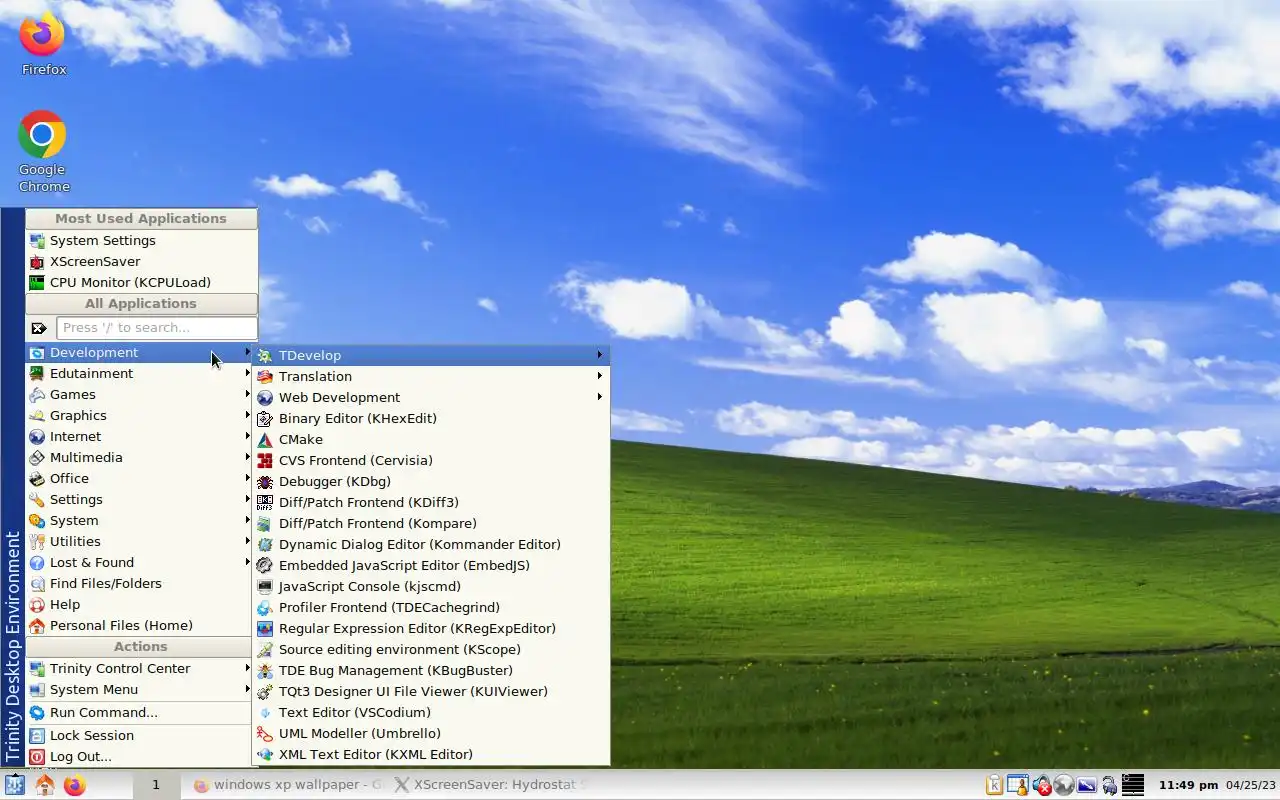
Task: Select desktop 1 in the pager
Action: pyautogui.click(x=155, y=785)
